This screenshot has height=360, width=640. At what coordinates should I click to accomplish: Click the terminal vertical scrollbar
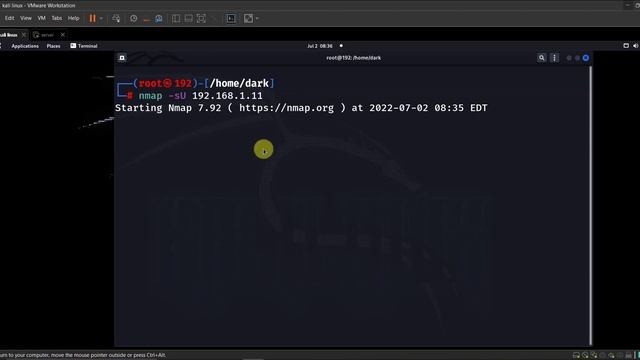590,205
